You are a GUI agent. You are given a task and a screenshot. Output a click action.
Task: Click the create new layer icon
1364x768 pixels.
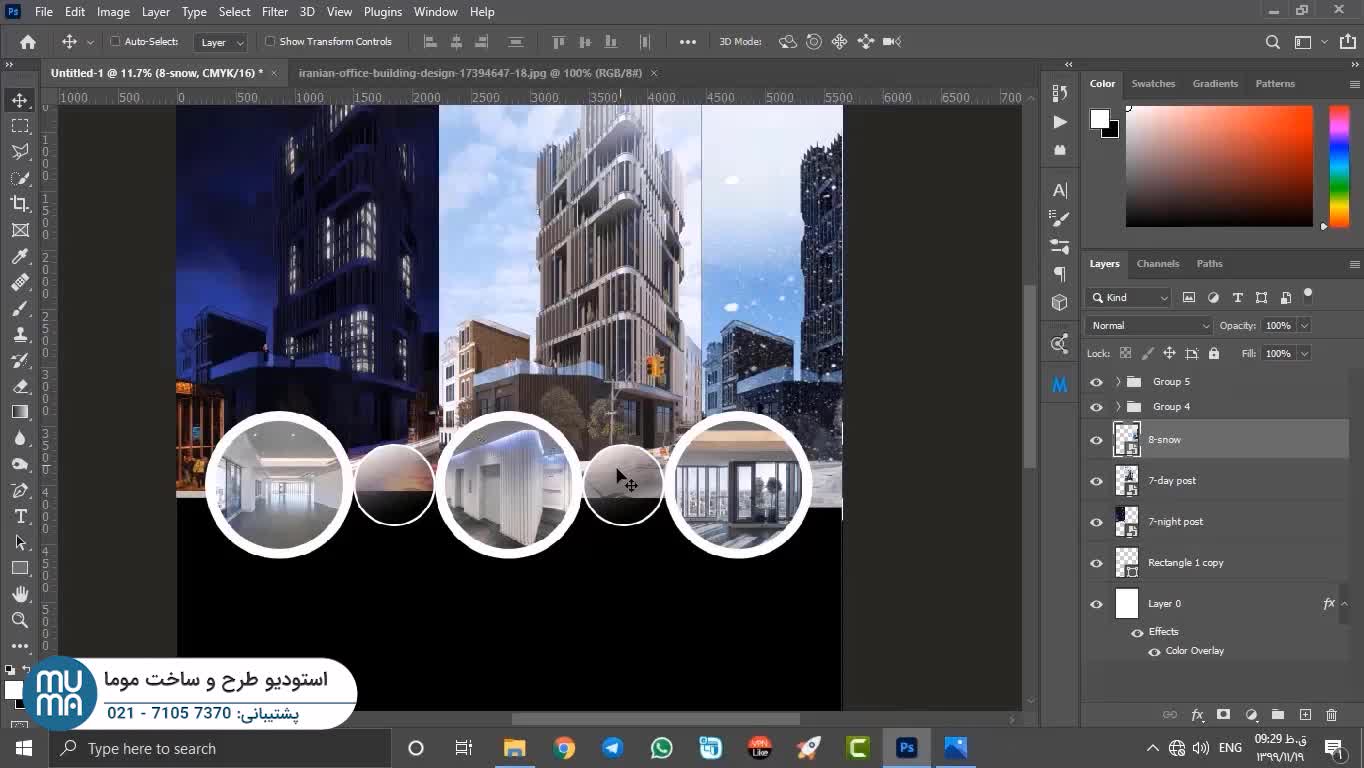(1305, 715)
